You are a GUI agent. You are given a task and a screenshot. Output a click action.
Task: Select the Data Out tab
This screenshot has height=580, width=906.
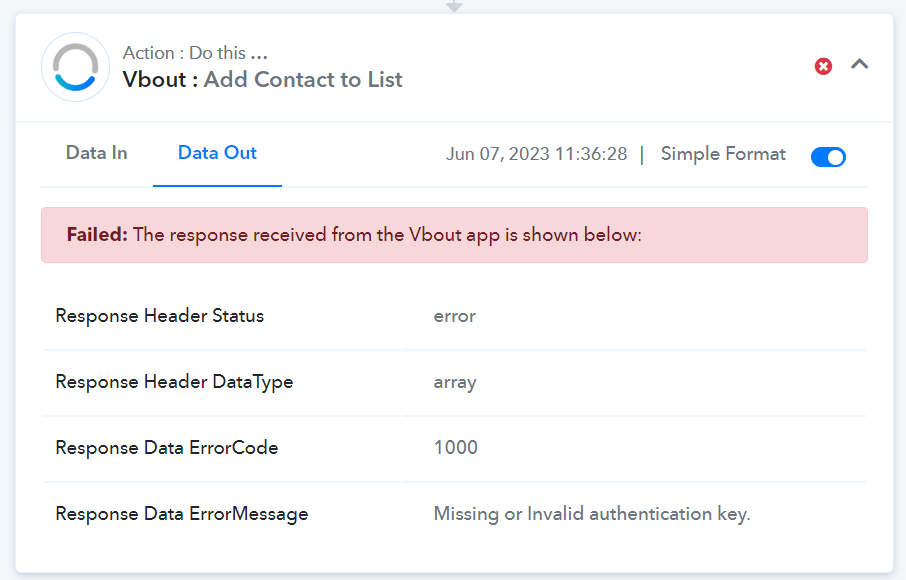click(x=217, y=153)
